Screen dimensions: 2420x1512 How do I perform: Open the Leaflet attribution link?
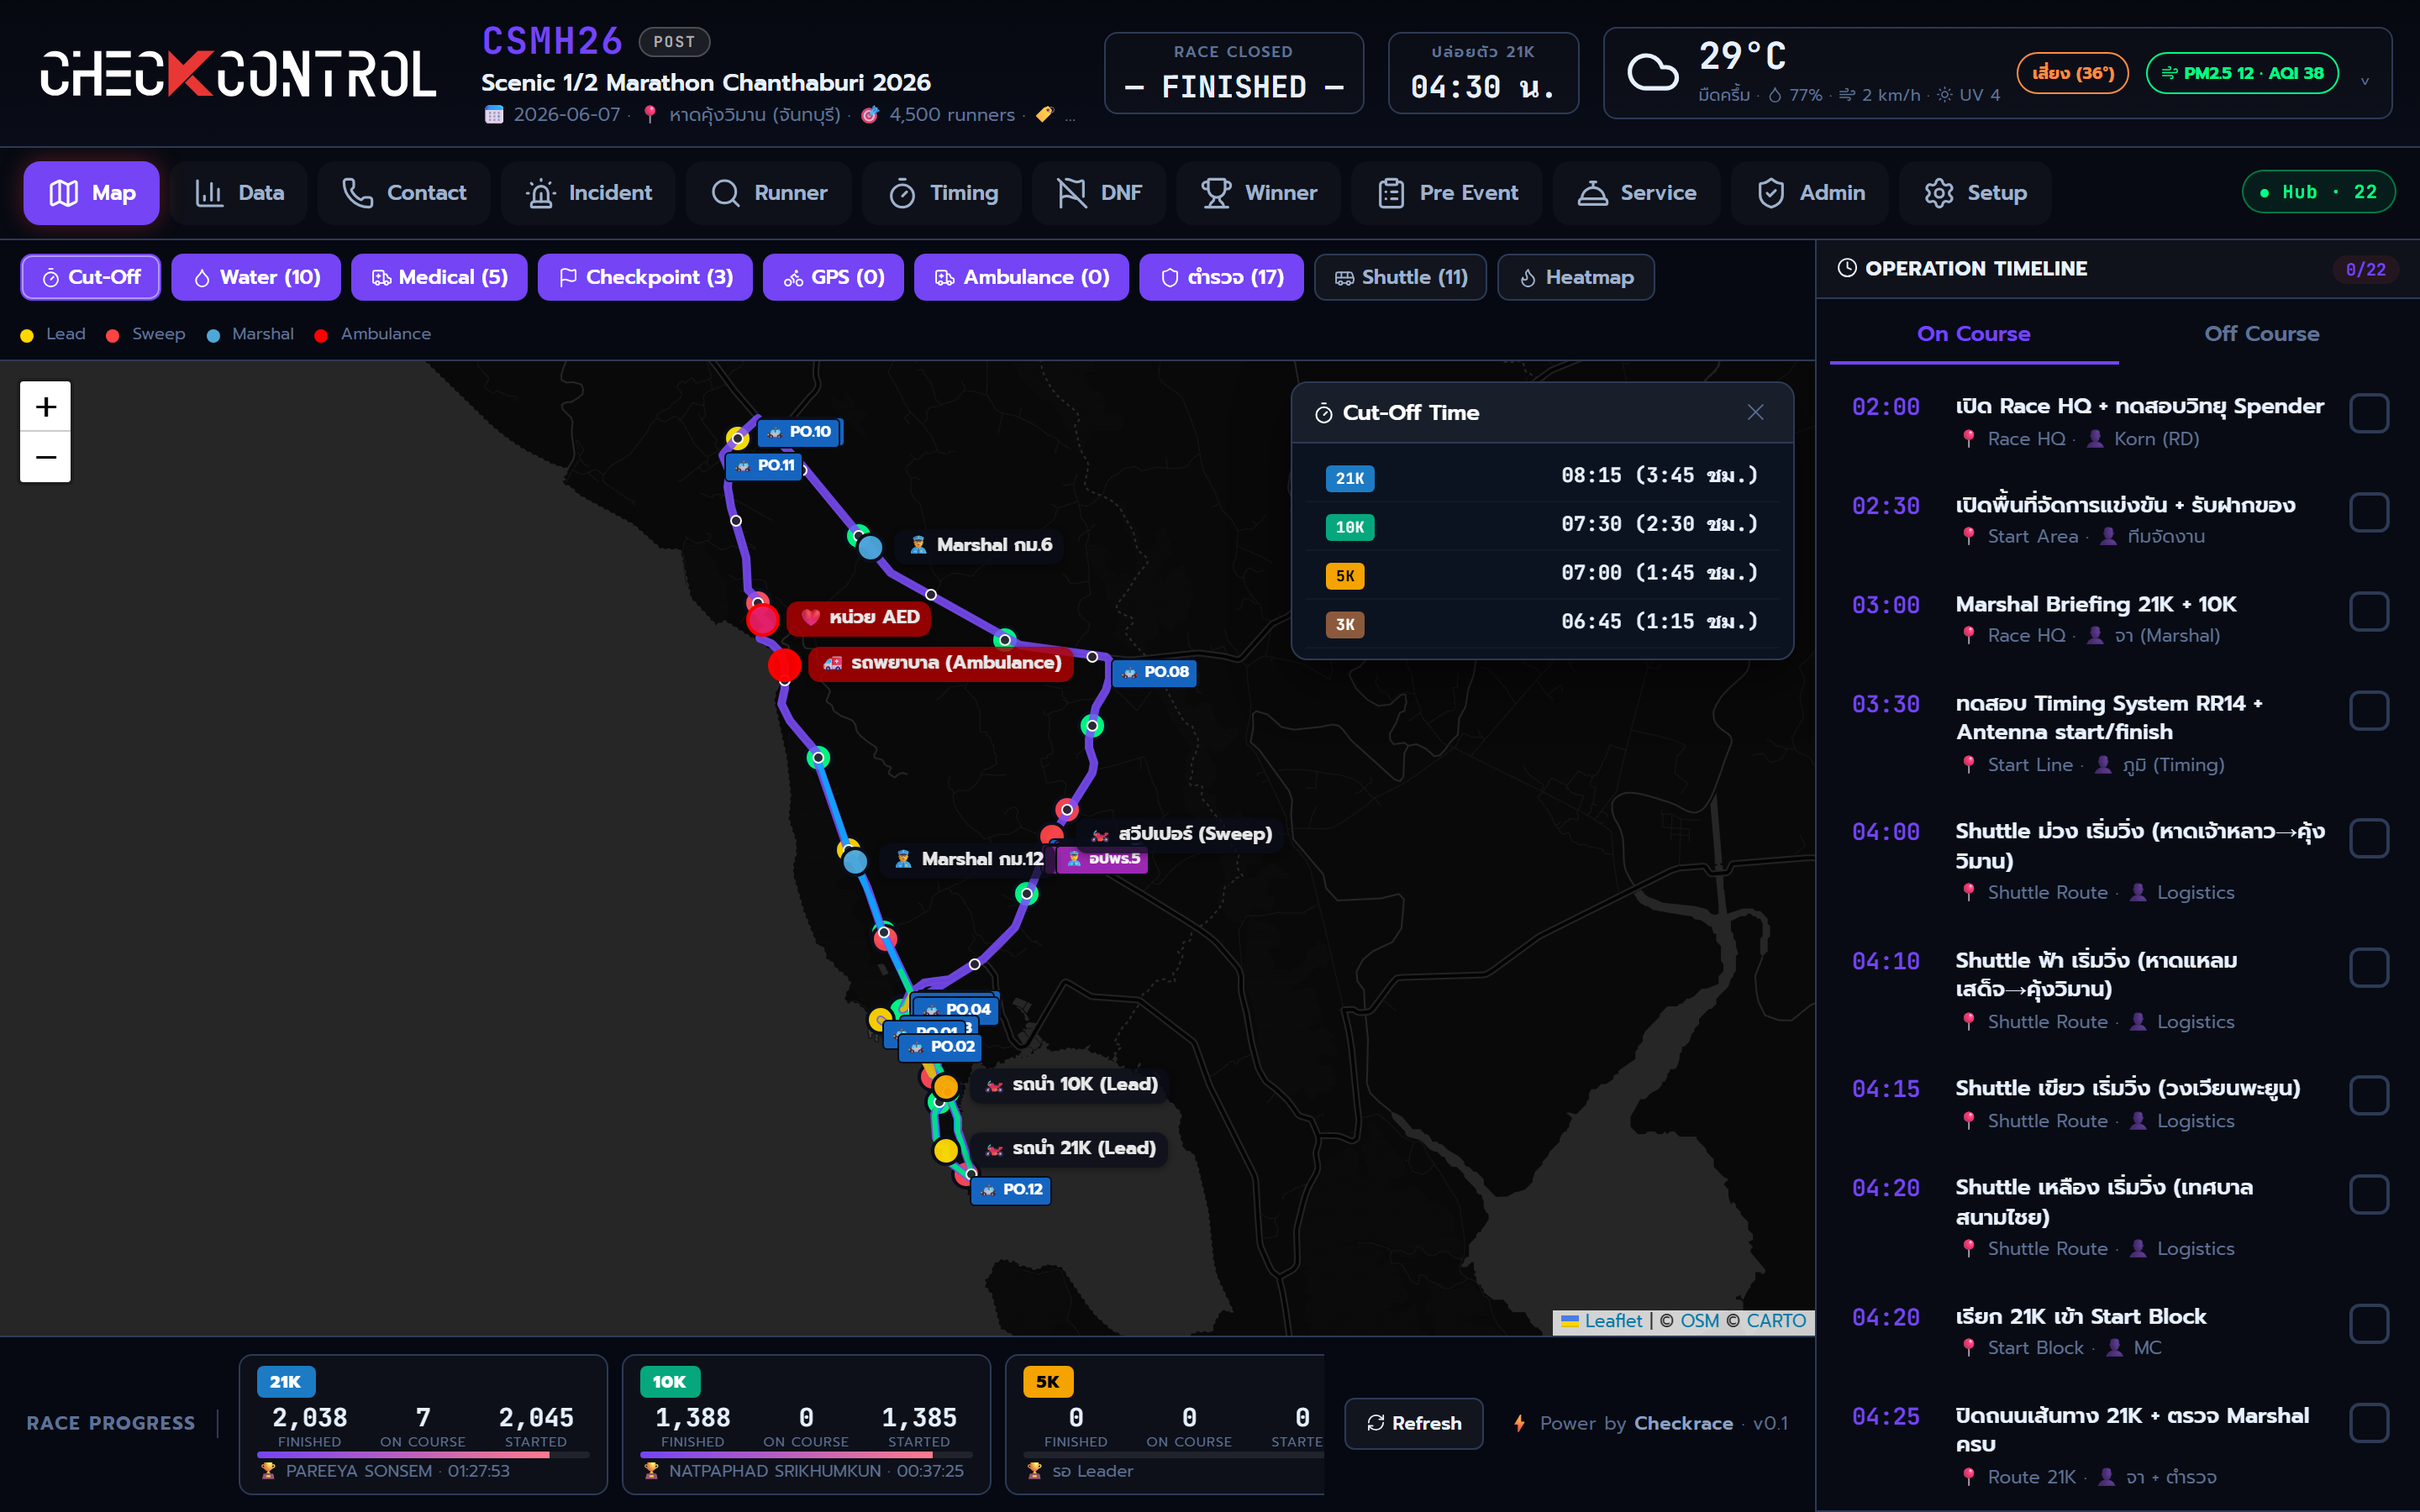pyautogui.click(x=1602, y=1321)
